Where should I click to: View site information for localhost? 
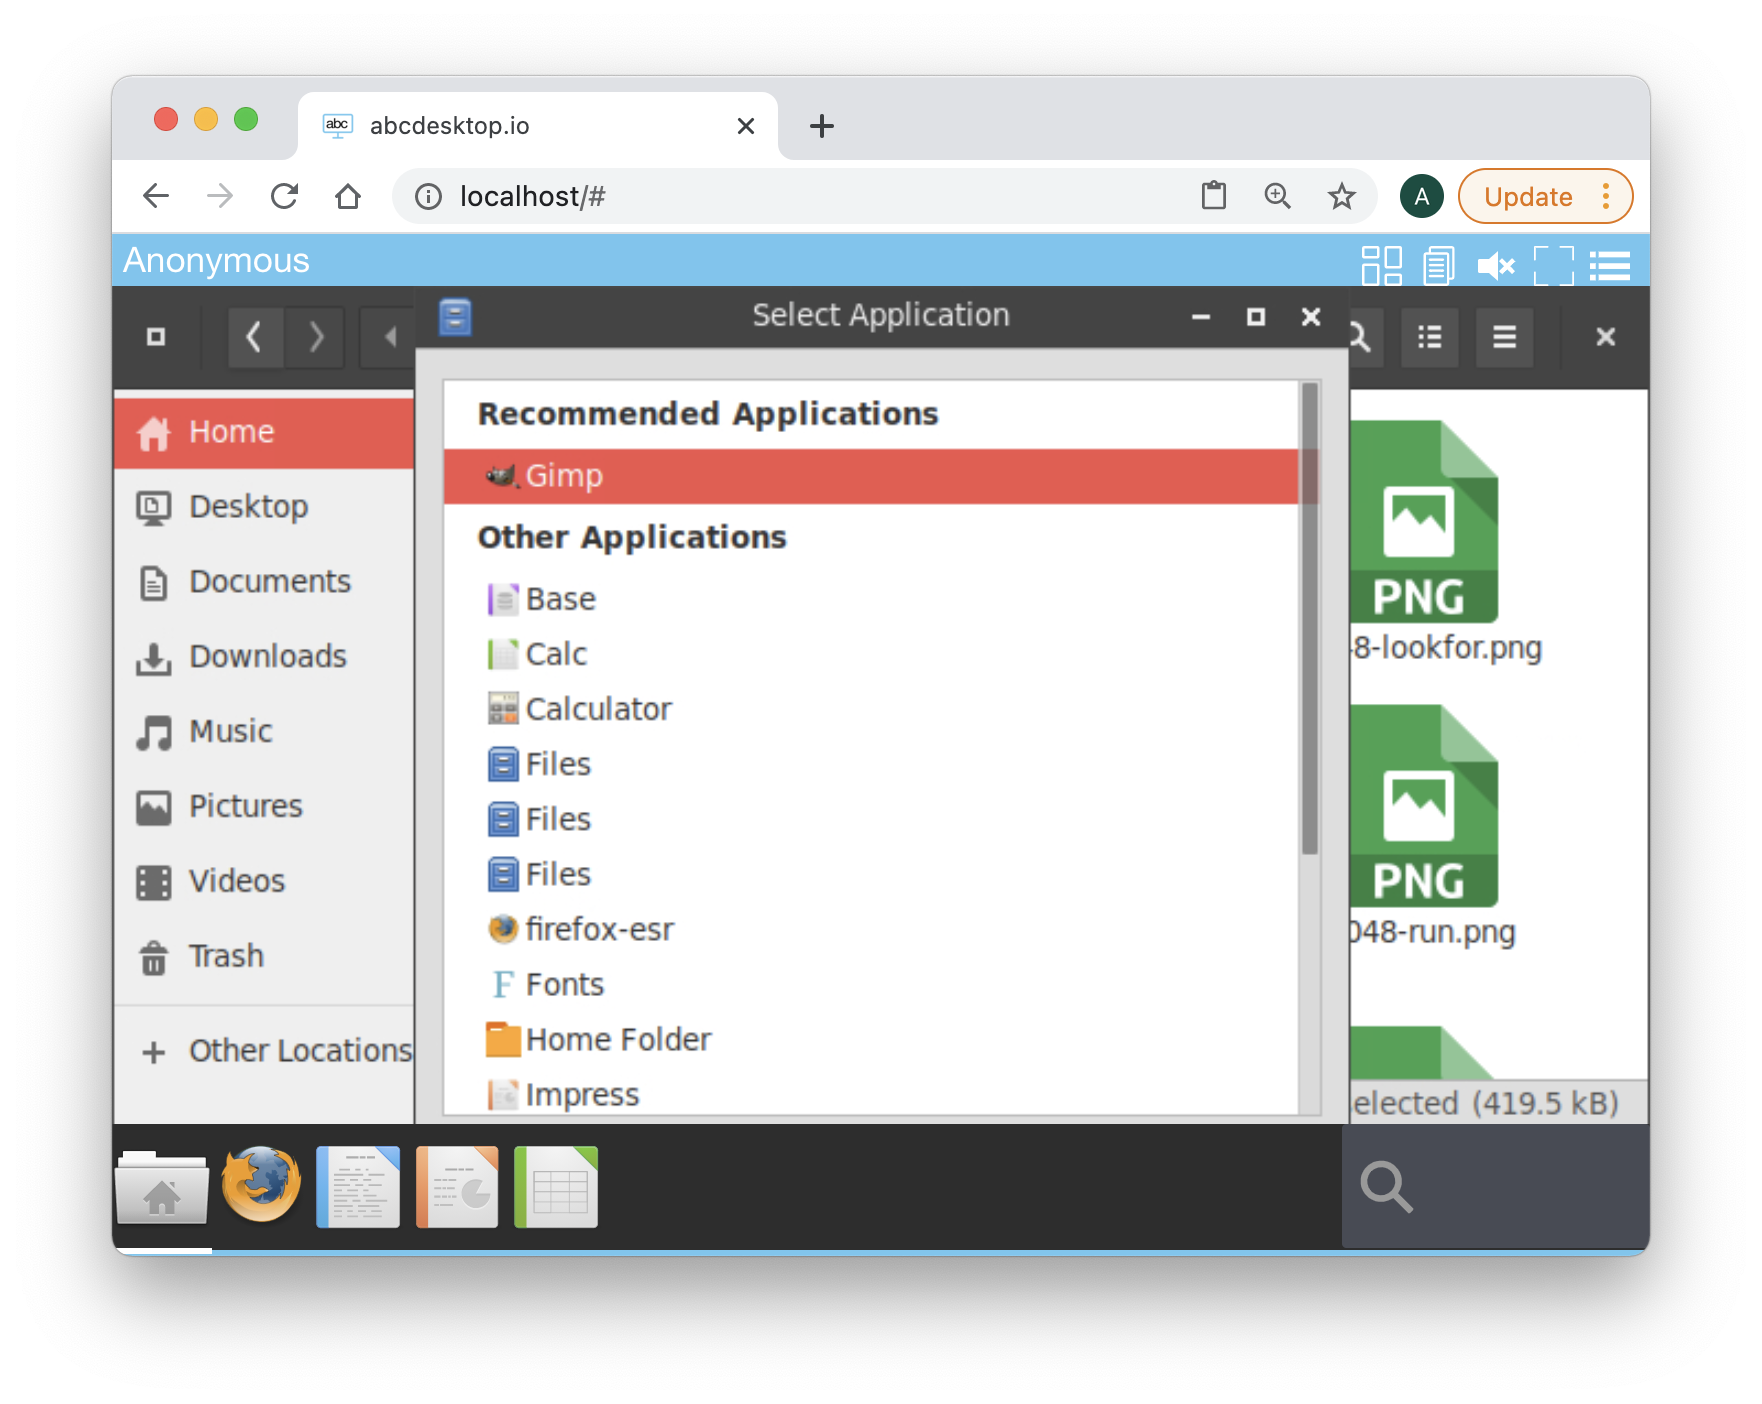[428, 196]
